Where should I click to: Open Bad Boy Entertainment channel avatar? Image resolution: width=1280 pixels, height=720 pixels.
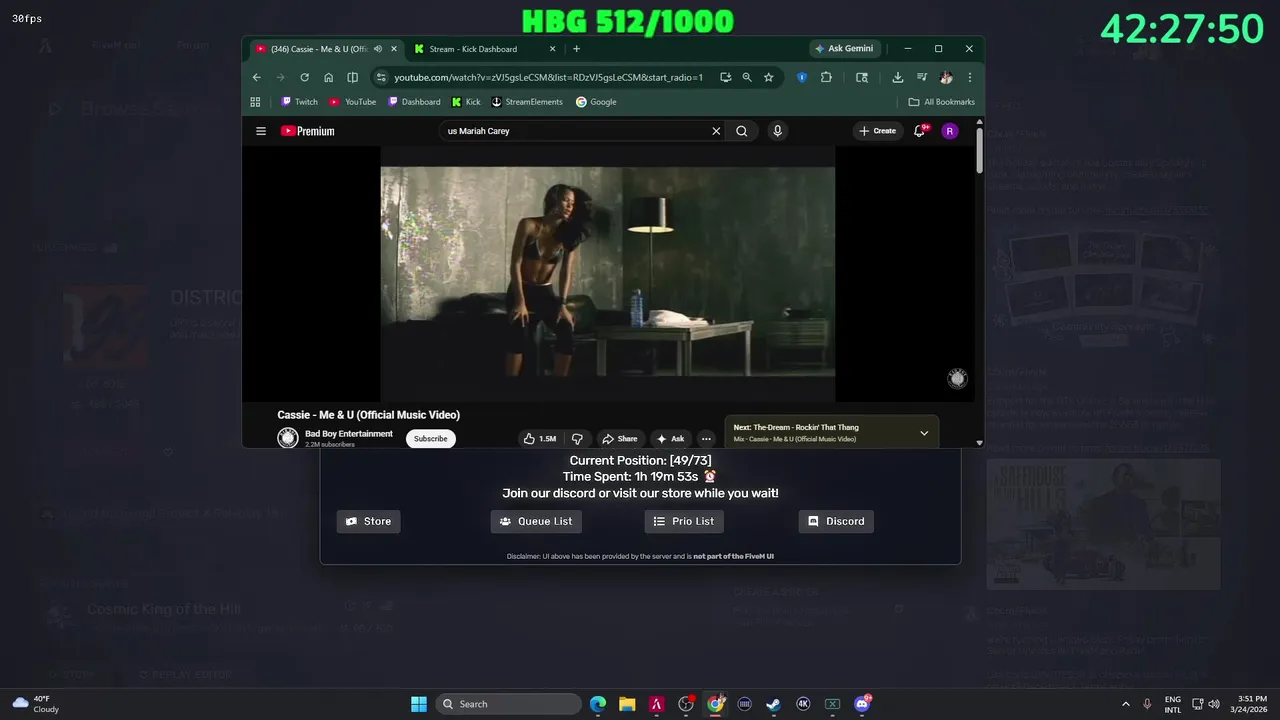point(288,438)
